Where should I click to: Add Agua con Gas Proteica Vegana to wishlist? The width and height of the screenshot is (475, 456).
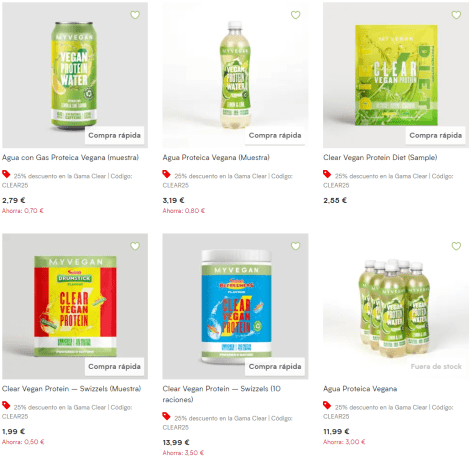coord(135,15)
